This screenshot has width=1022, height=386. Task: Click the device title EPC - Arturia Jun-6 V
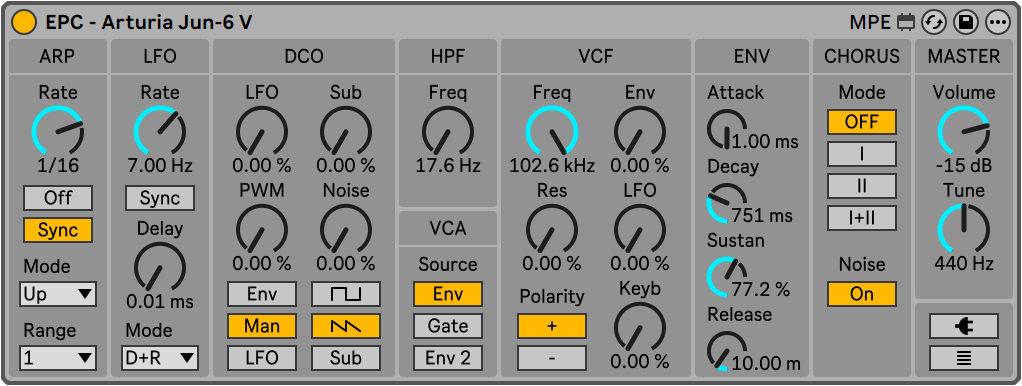pos(149,23)
